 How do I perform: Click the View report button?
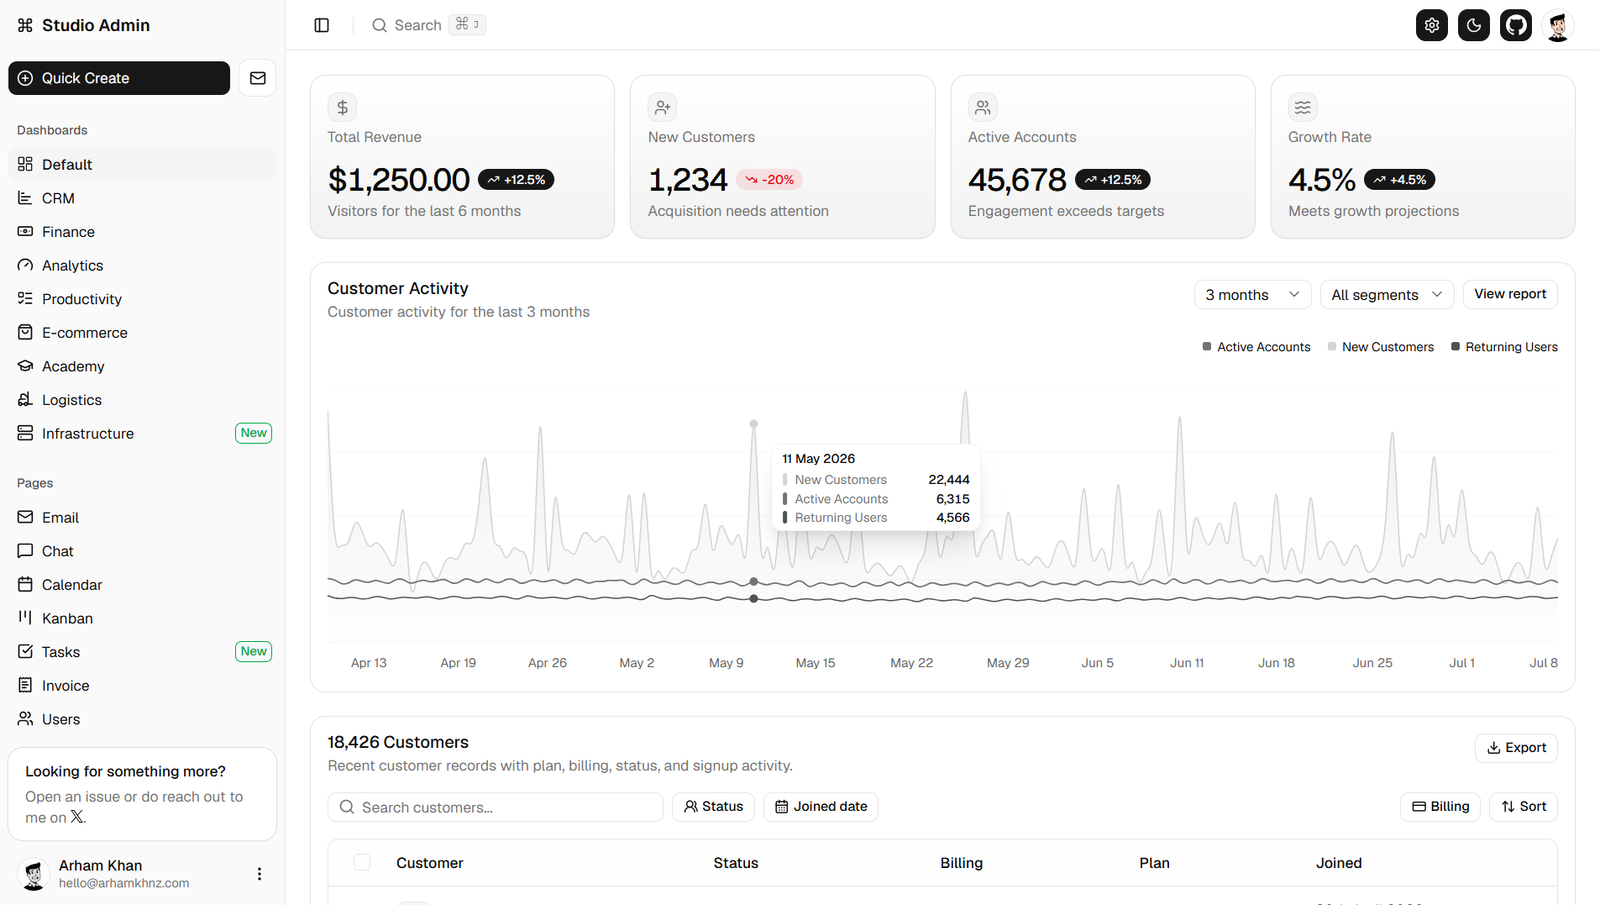[1510, 294]
